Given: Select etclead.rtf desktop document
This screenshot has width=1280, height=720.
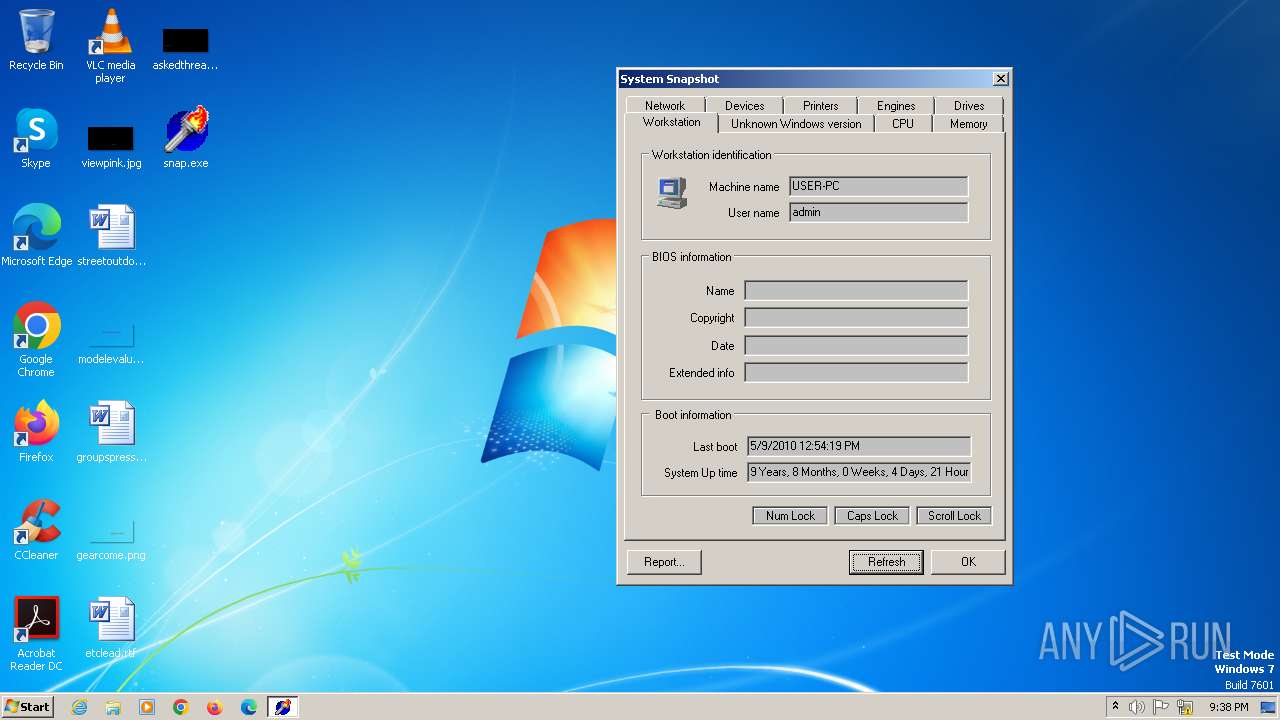Looking at the screenshot, I should pyautogui.click(x=111, y=627).
